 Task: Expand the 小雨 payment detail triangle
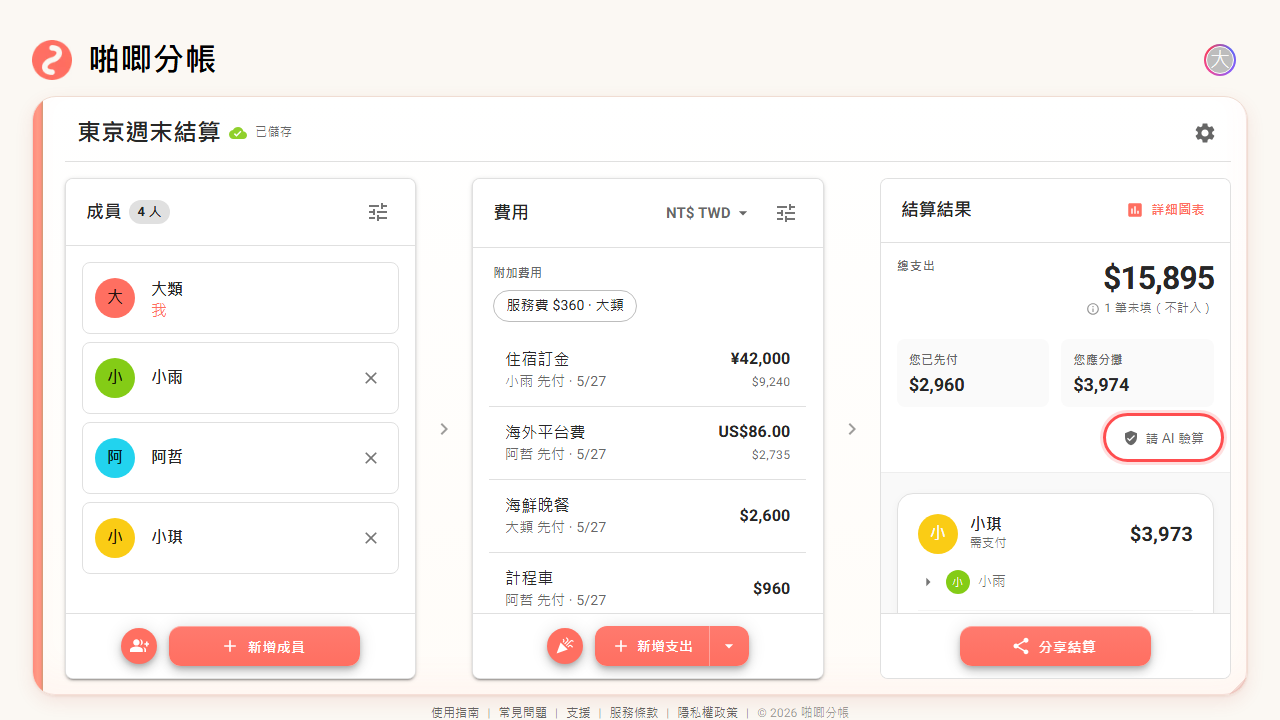coord(928,582)
